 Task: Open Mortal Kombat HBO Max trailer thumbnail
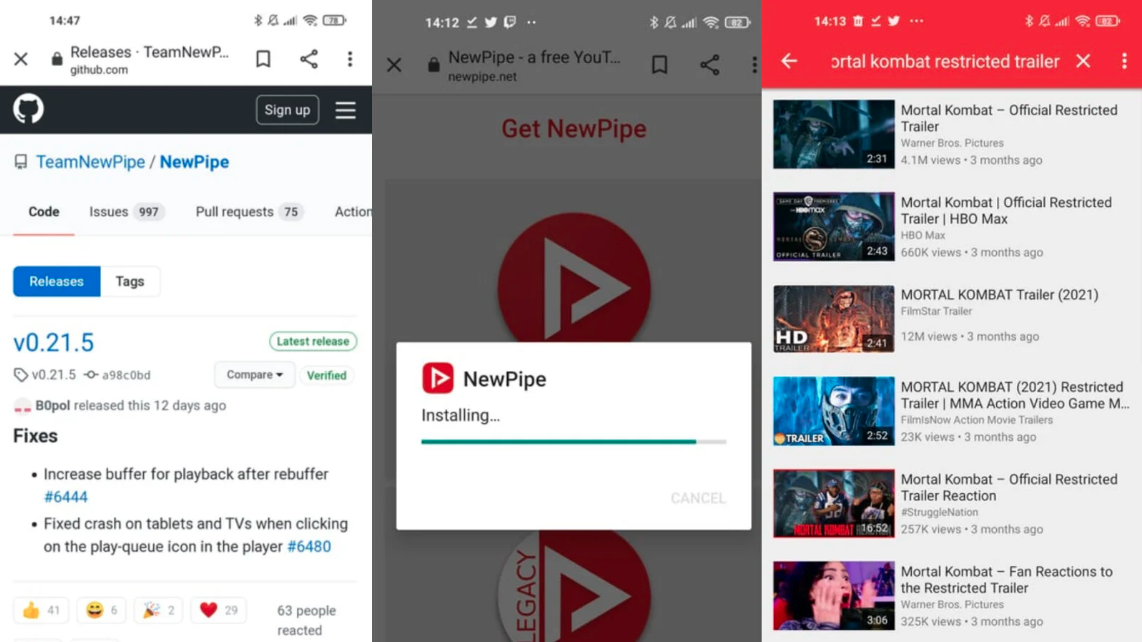(833, 227)
